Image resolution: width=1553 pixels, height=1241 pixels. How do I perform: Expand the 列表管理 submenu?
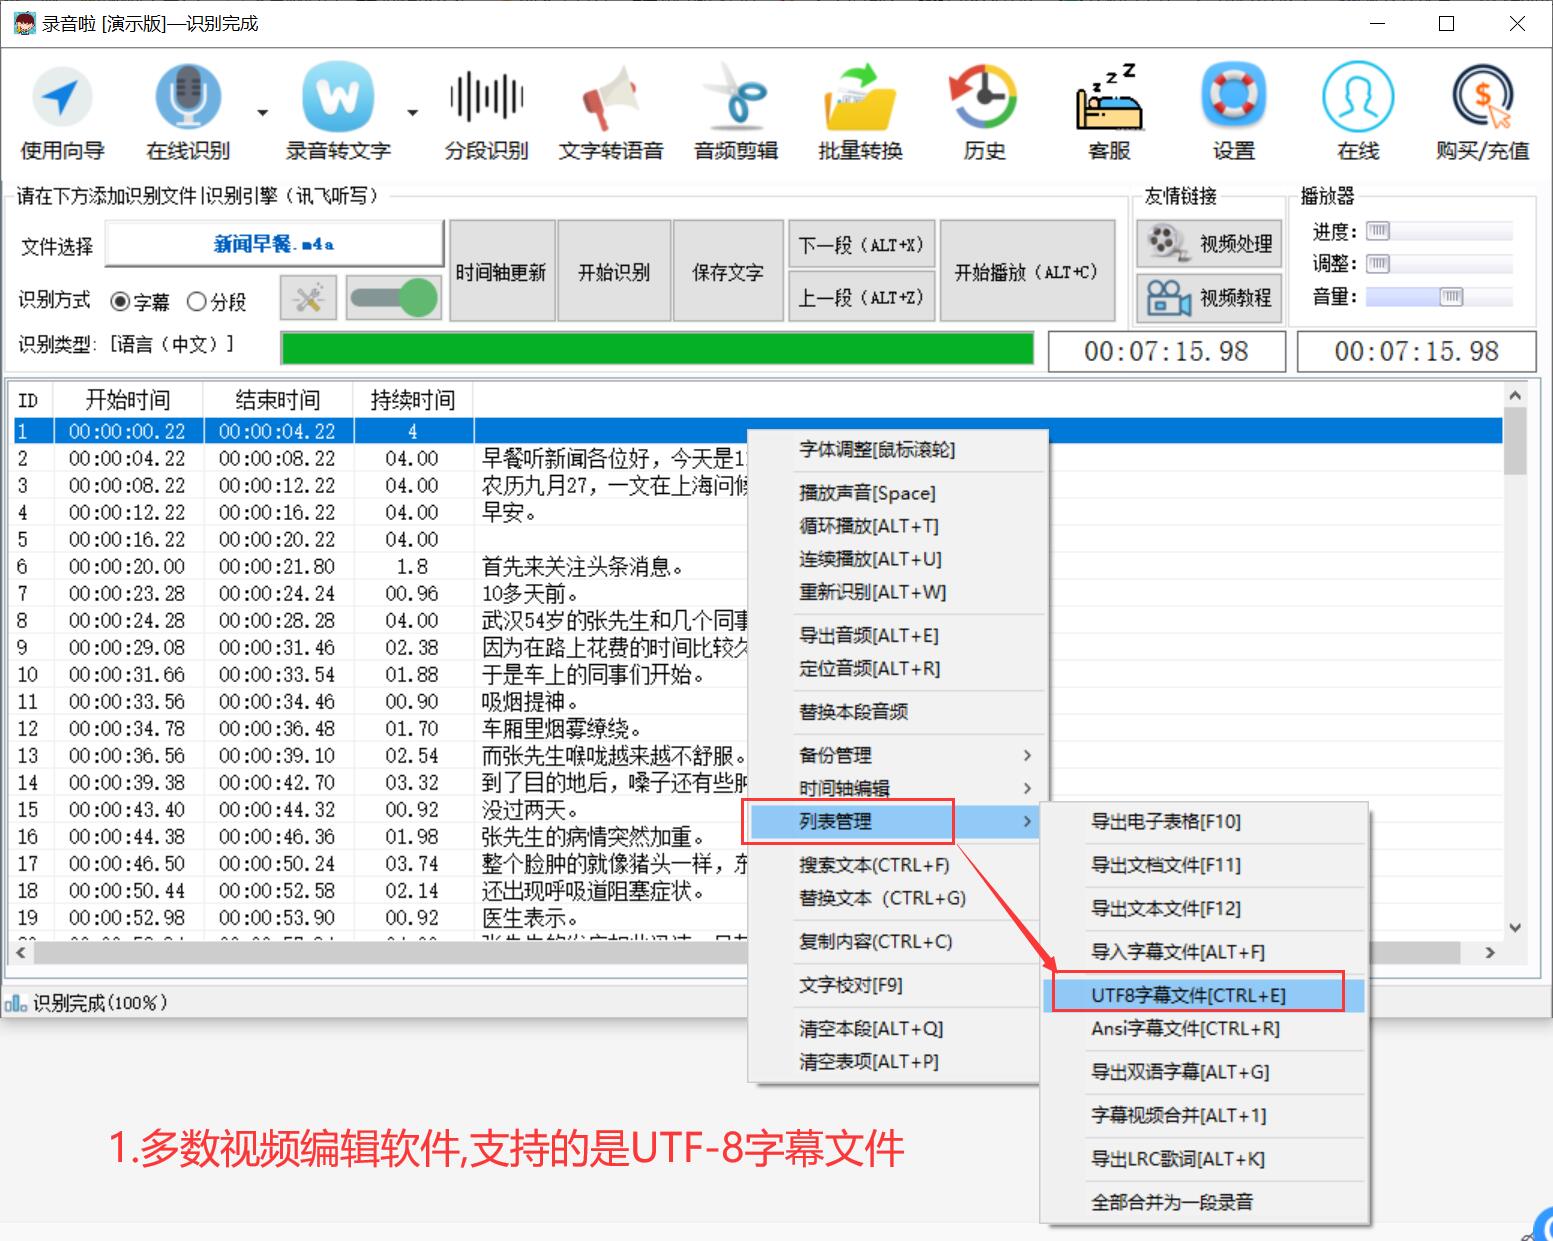point(897,821)
